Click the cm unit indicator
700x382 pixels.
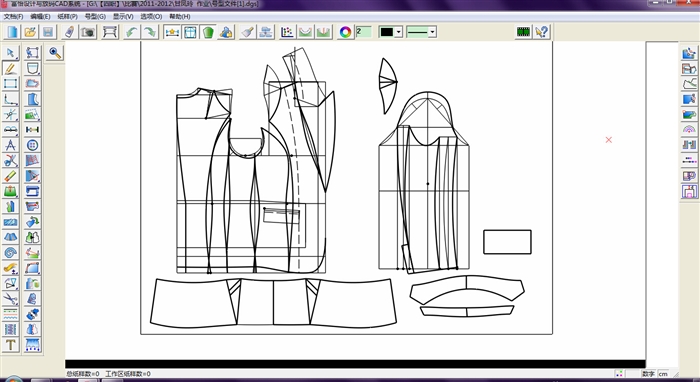[x=663, y=374]
